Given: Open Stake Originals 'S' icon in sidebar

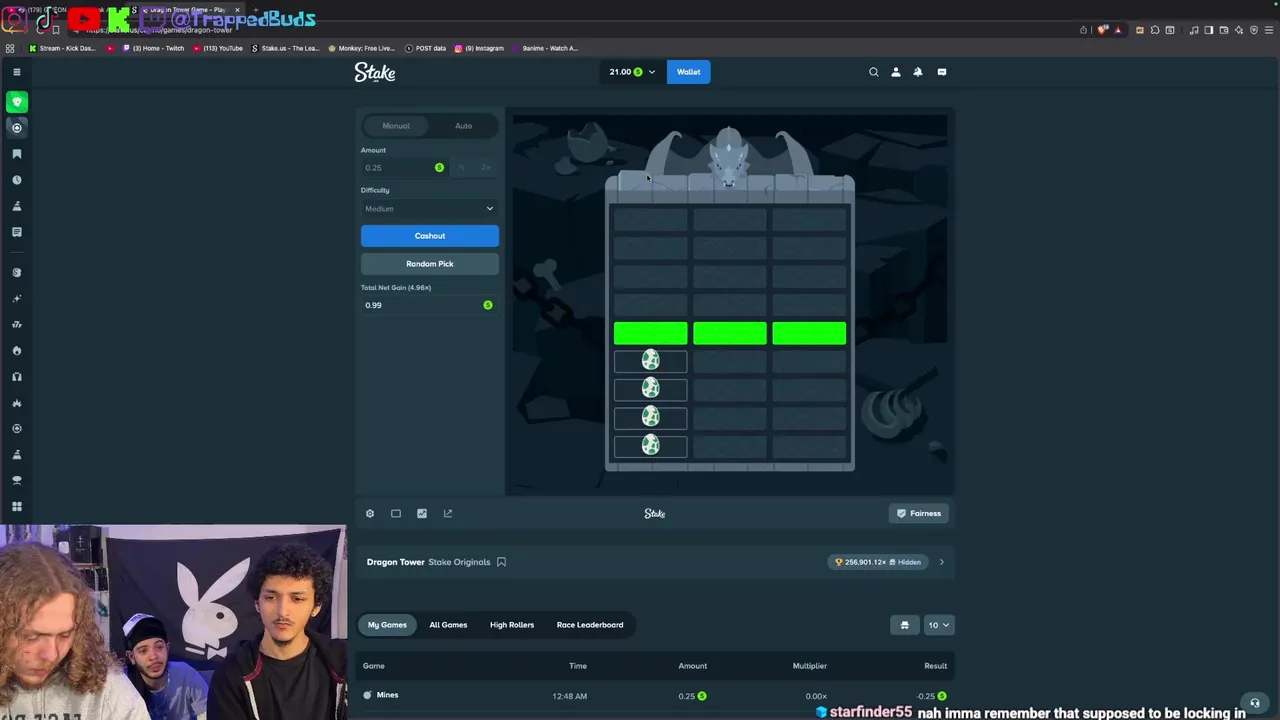Looking at the screenshot, I should click(17, 272).
